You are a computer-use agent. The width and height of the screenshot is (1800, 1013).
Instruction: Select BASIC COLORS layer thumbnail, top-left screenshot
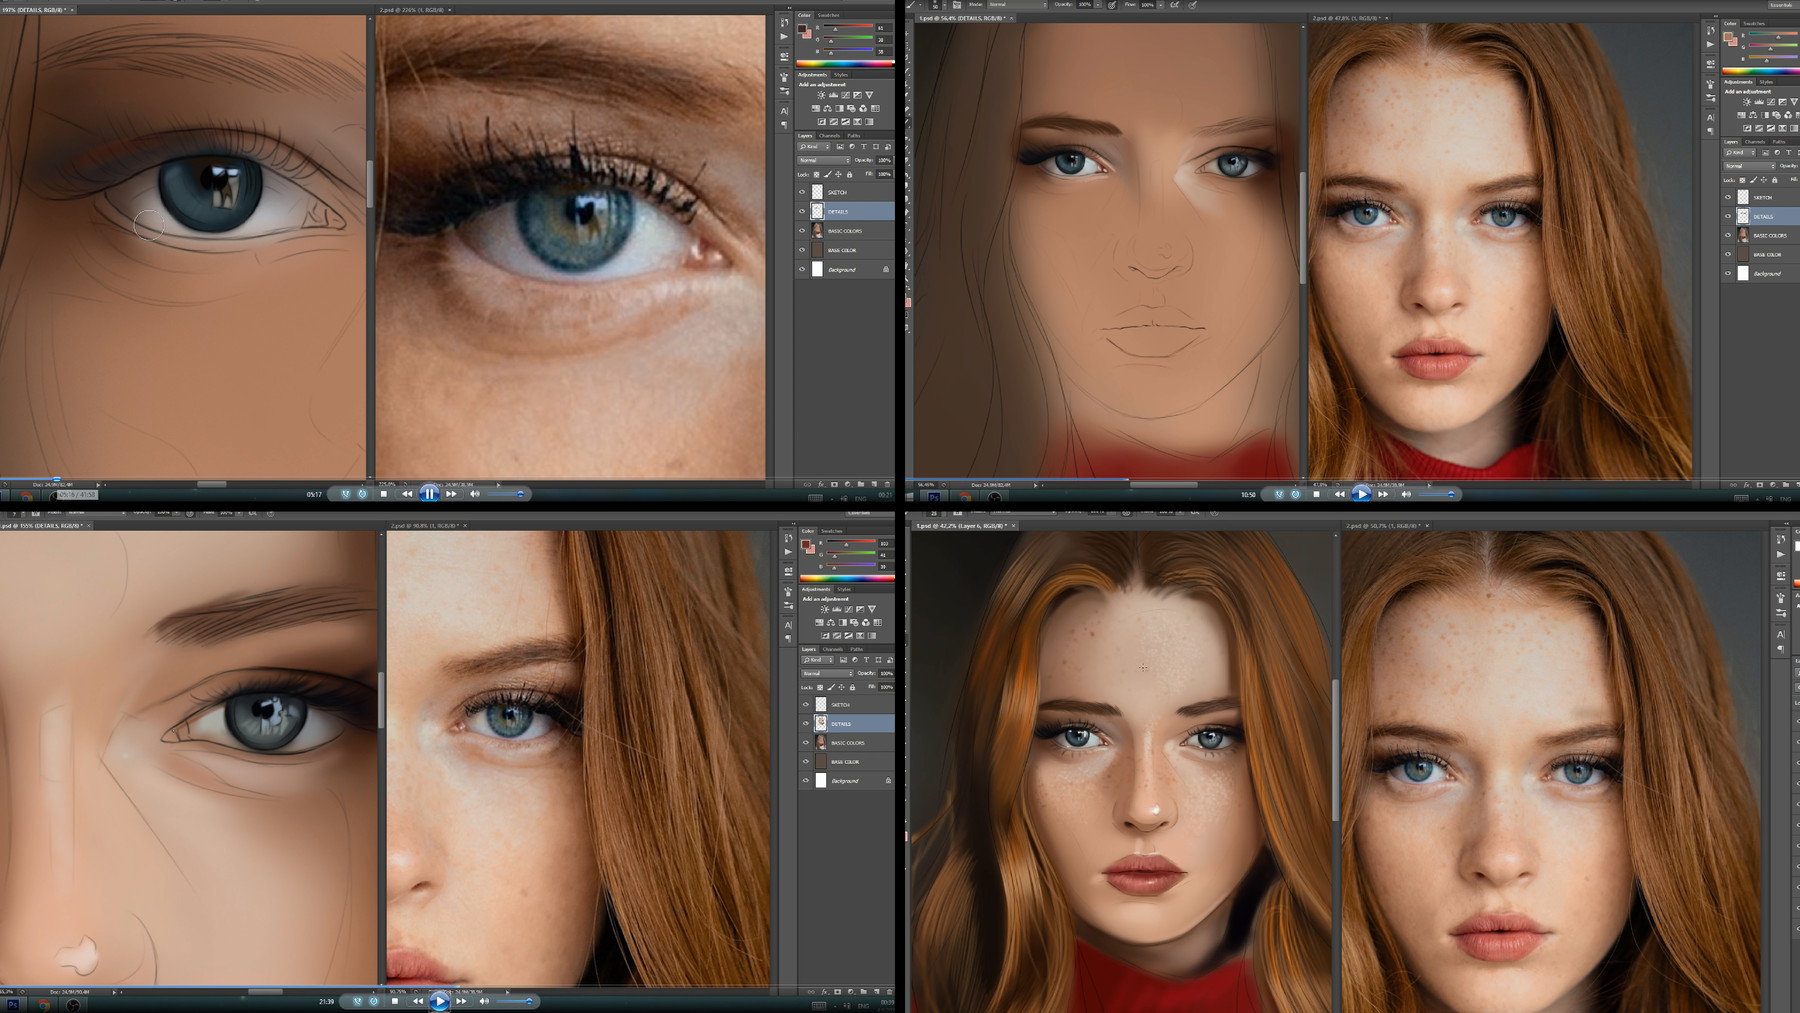click(x=817, y=230)
